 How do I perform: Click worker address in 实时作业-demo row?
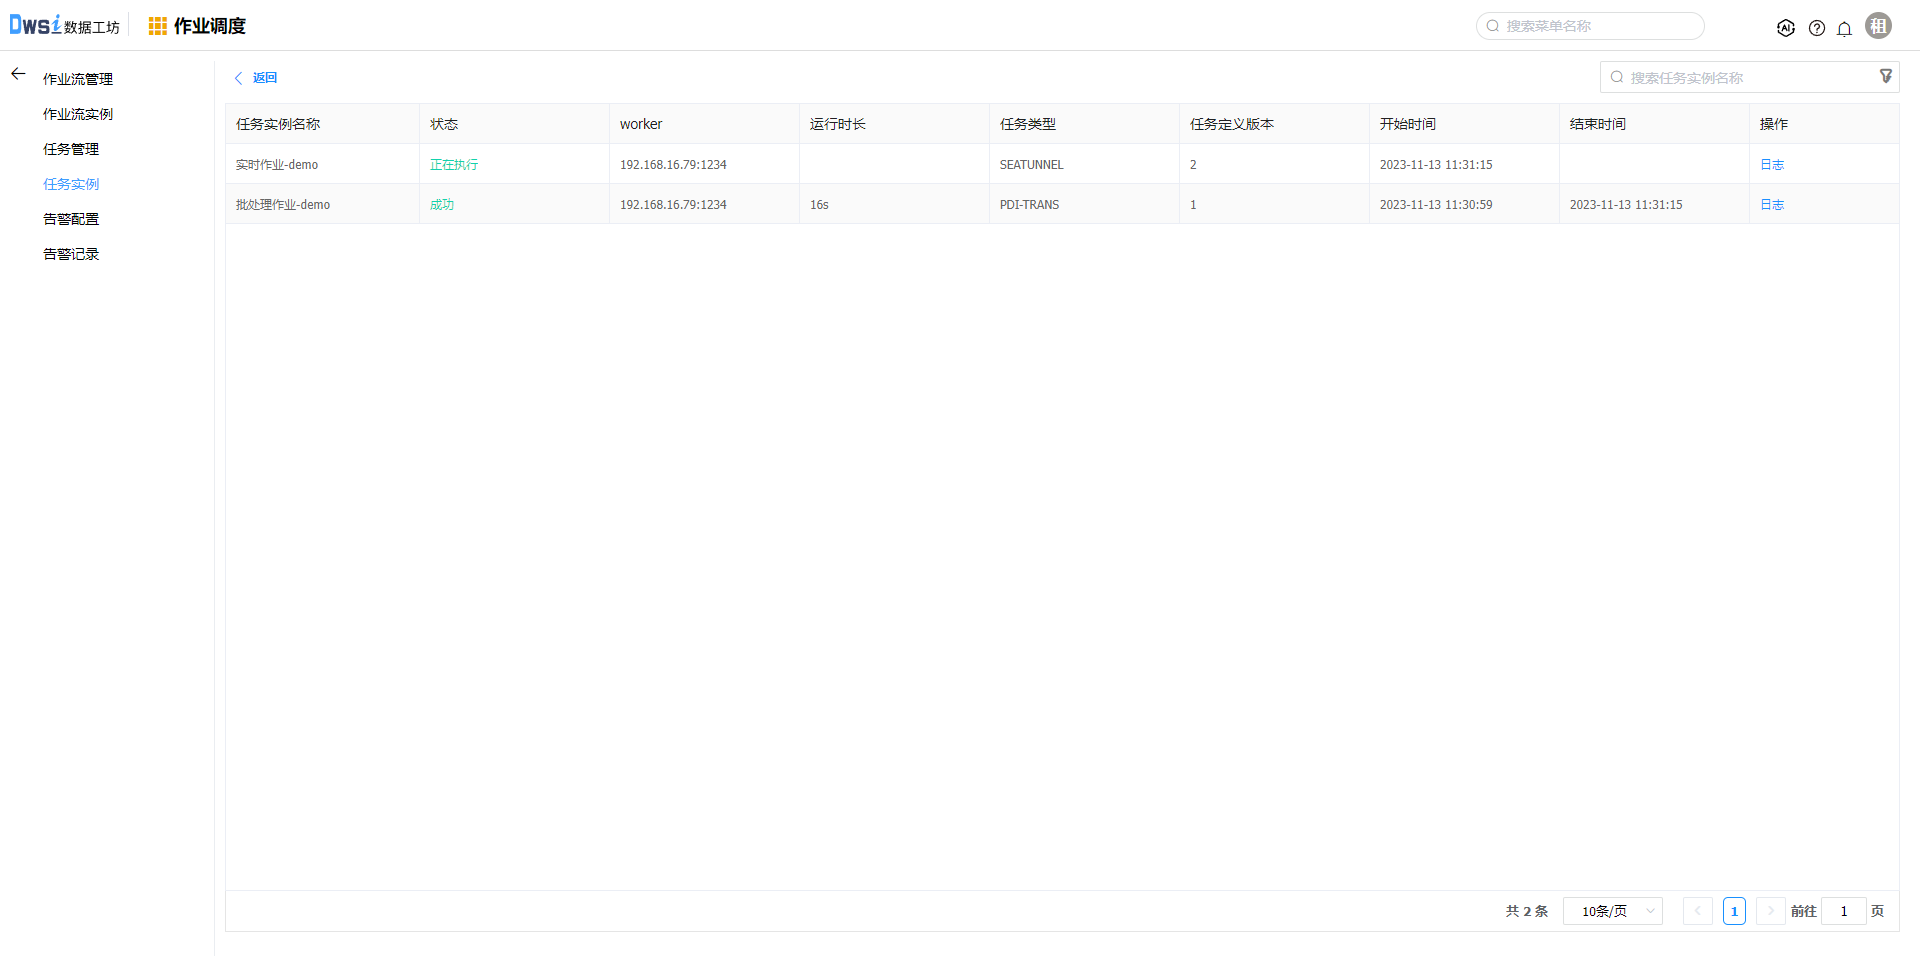pos(673,165)
